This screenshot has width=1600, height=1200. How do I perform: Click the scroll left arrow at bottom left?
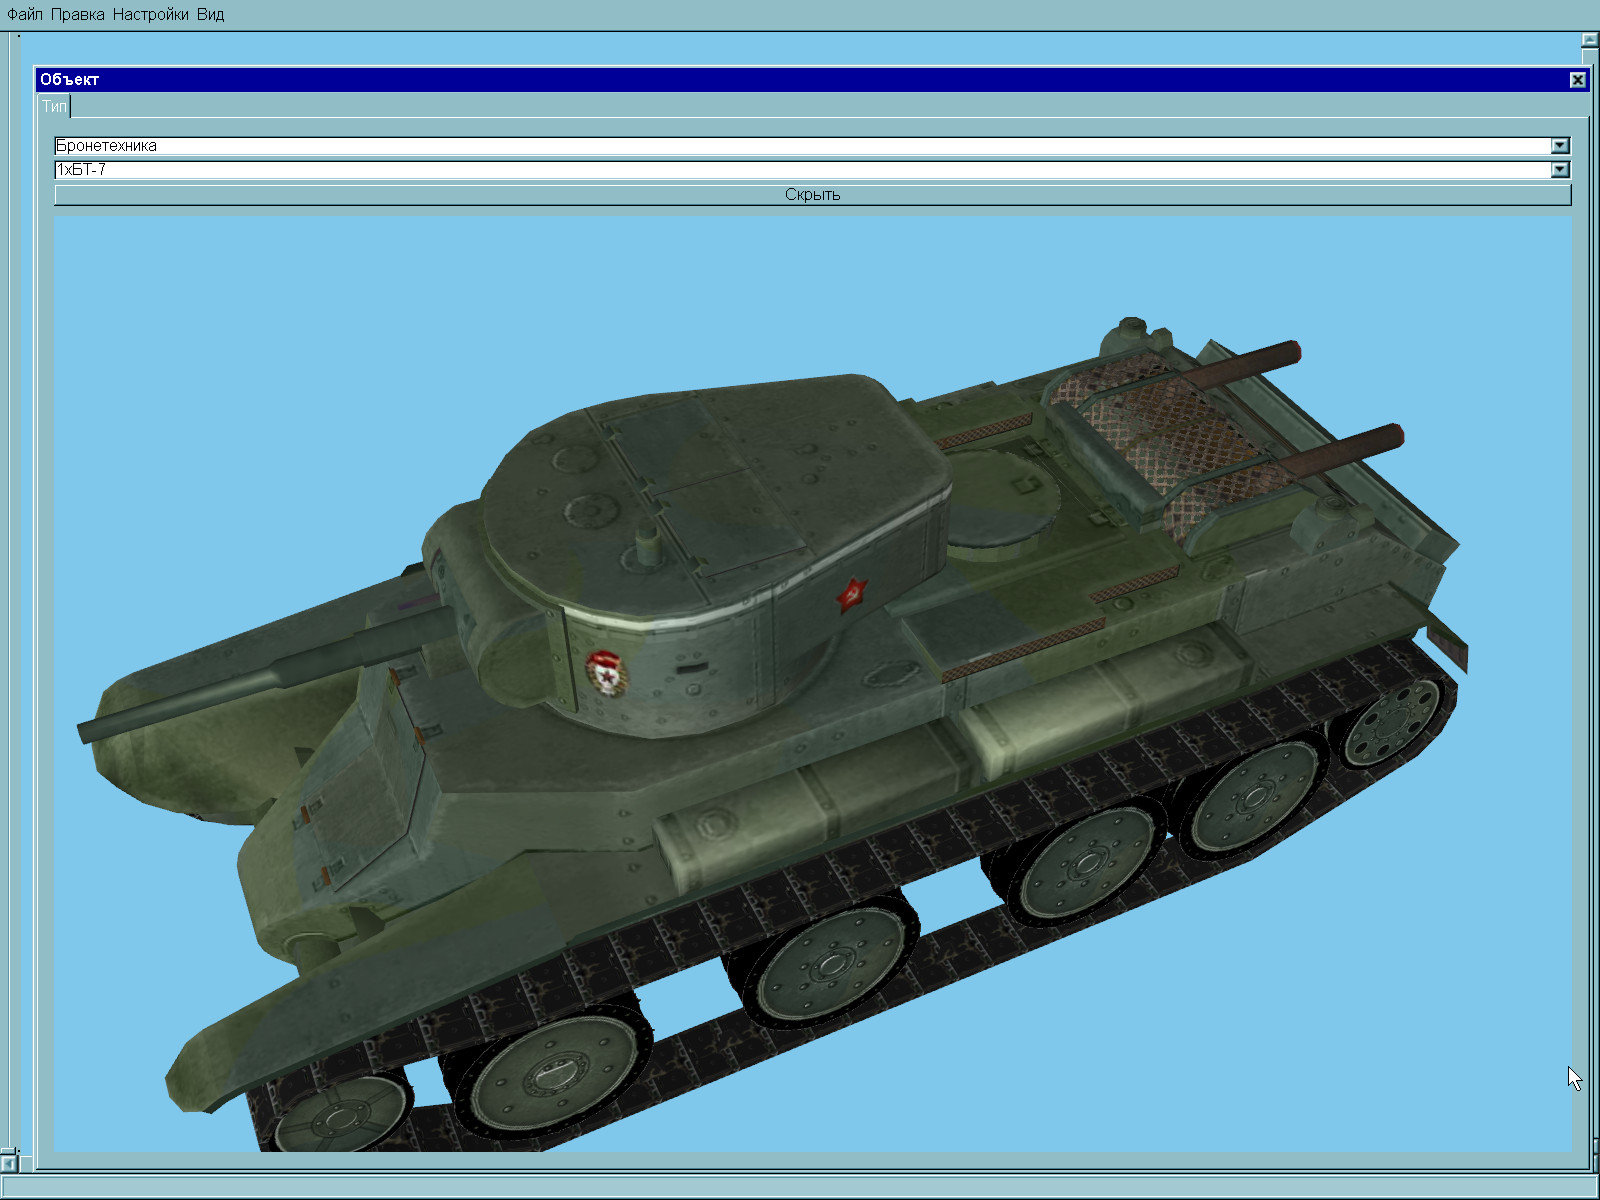8,1163
